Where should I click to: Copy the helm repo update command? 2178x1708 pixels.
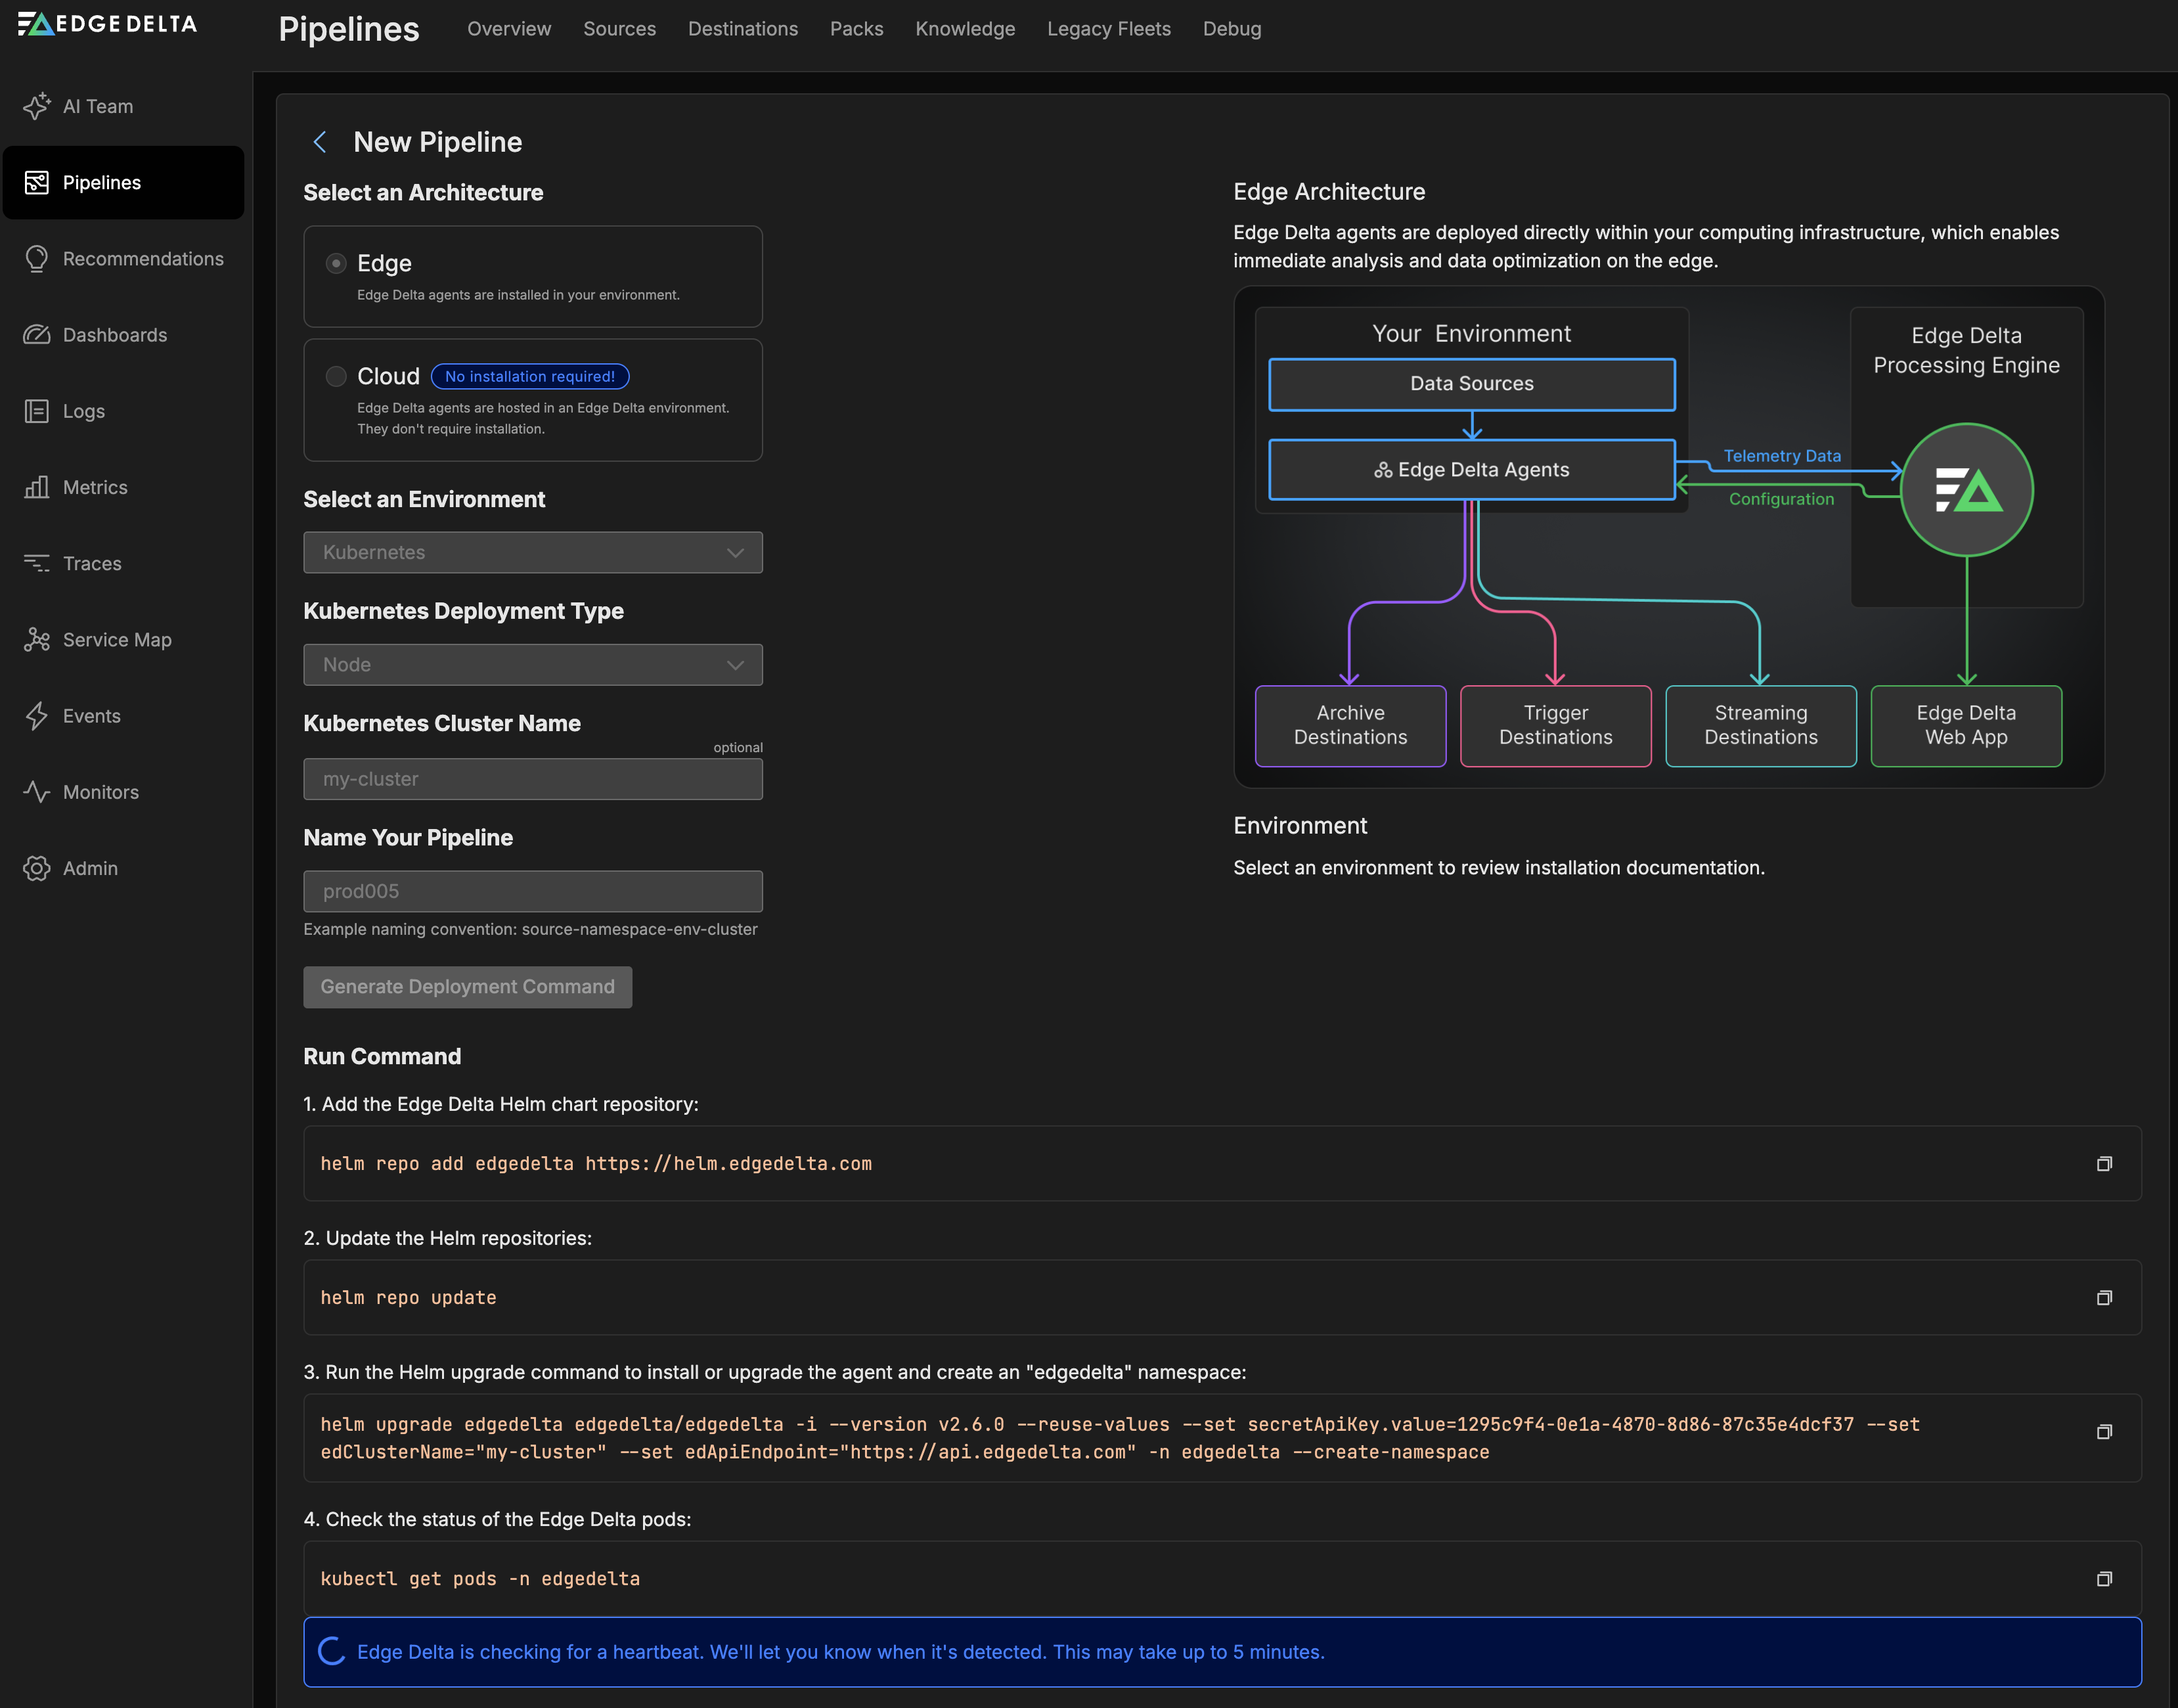click(x=2103, y=1297)
